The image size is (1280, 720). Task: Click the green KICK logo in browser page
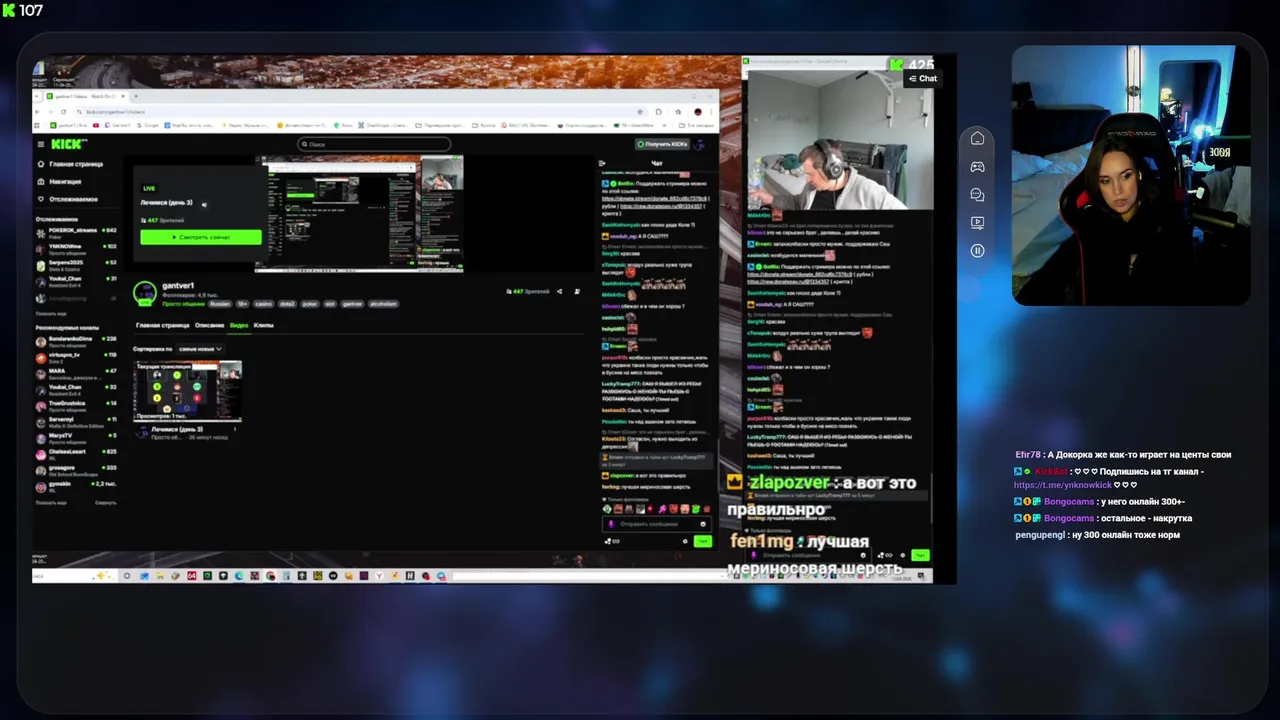[68, 144]
